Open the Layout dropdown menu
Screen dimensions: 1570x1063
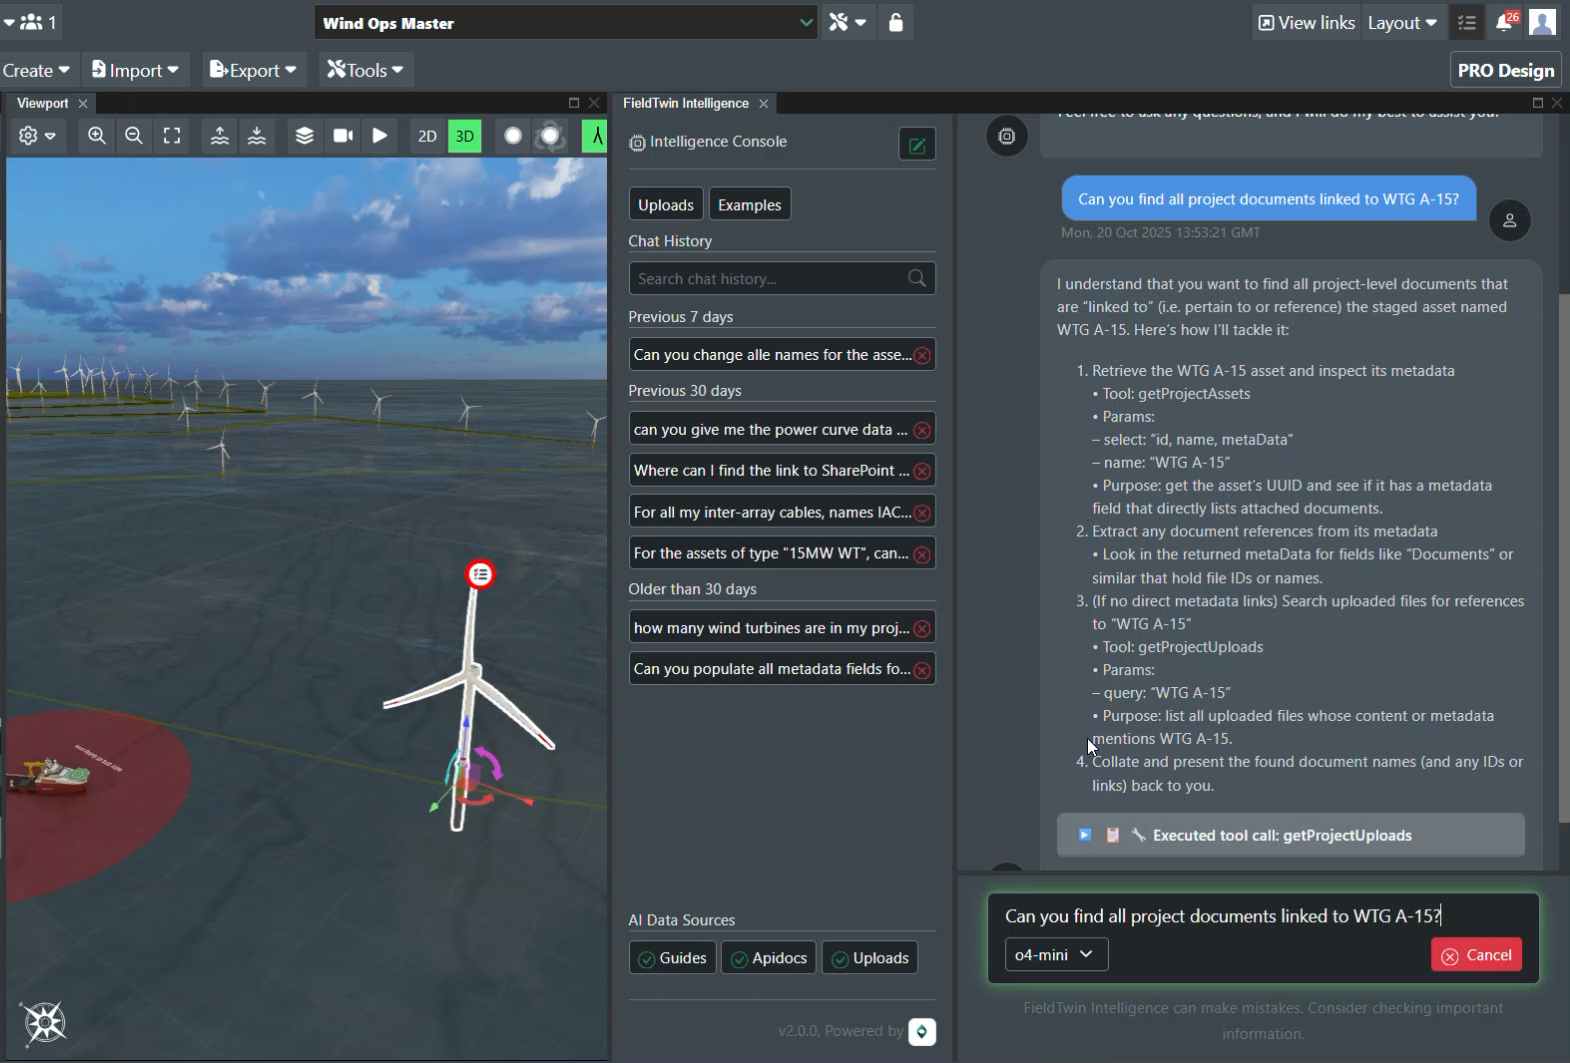(1402, 22)
